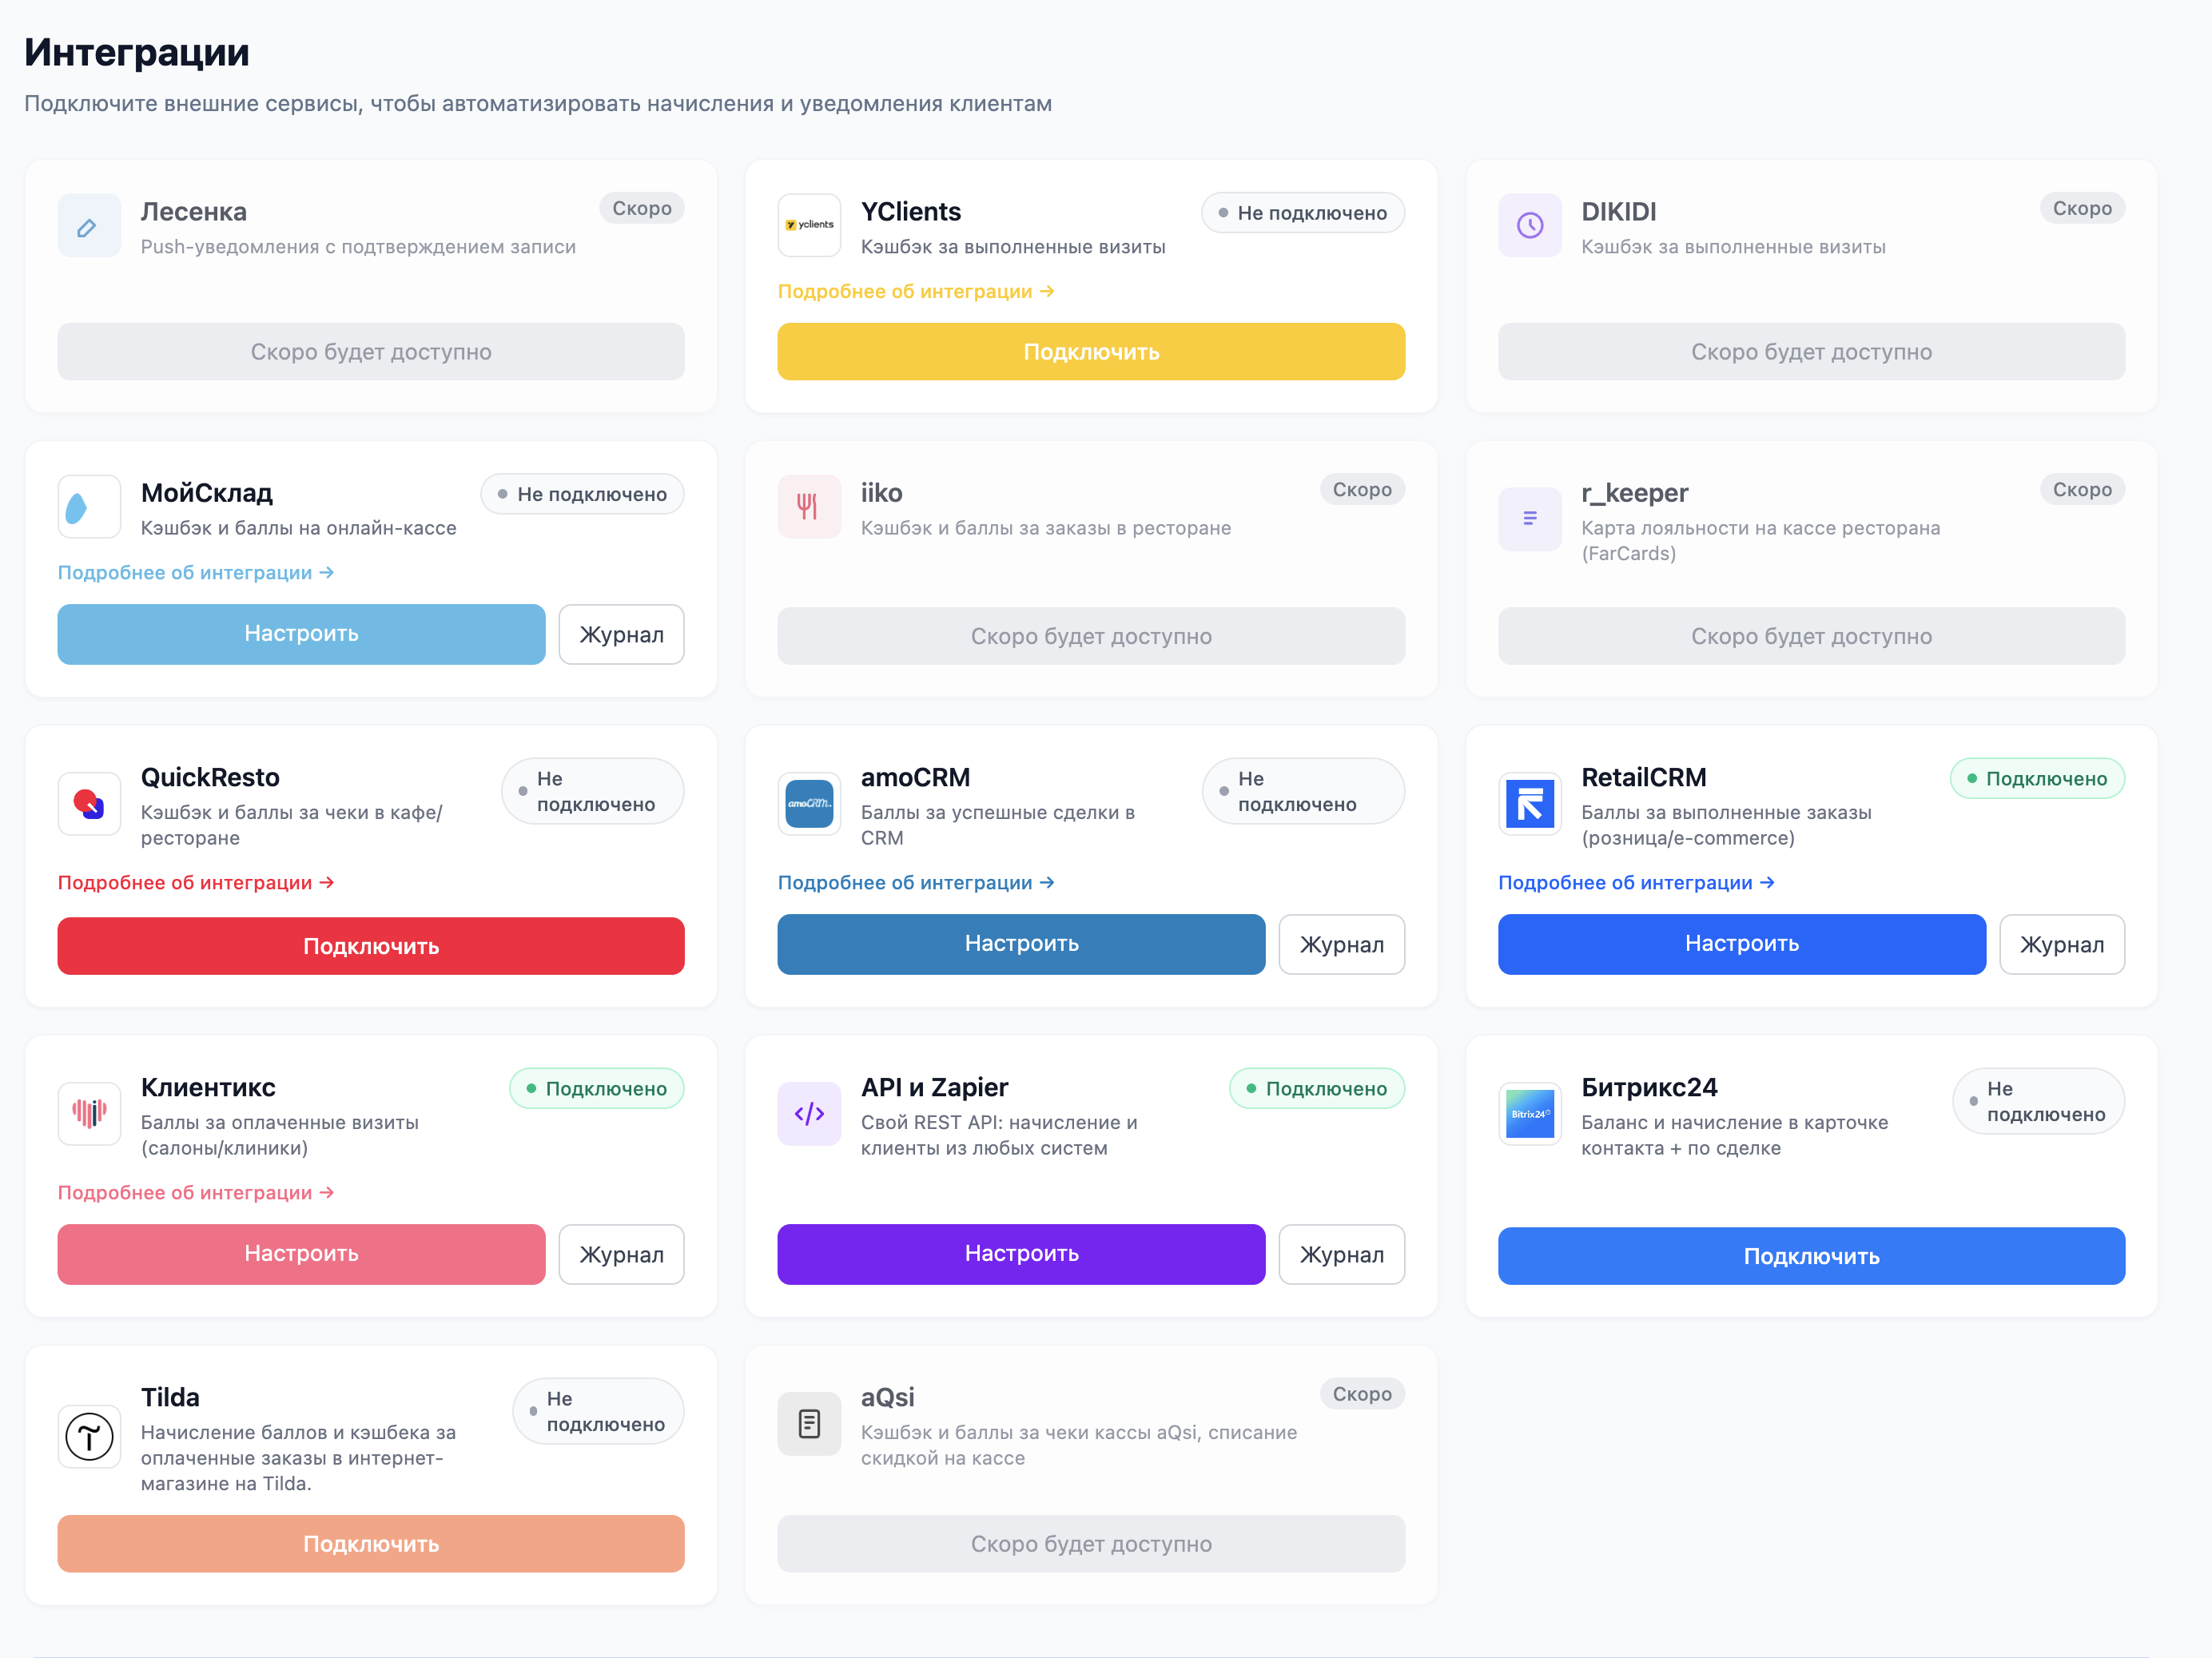
Task: Click the Скоро badge on DIKIDI
Action: point(2082,208)
